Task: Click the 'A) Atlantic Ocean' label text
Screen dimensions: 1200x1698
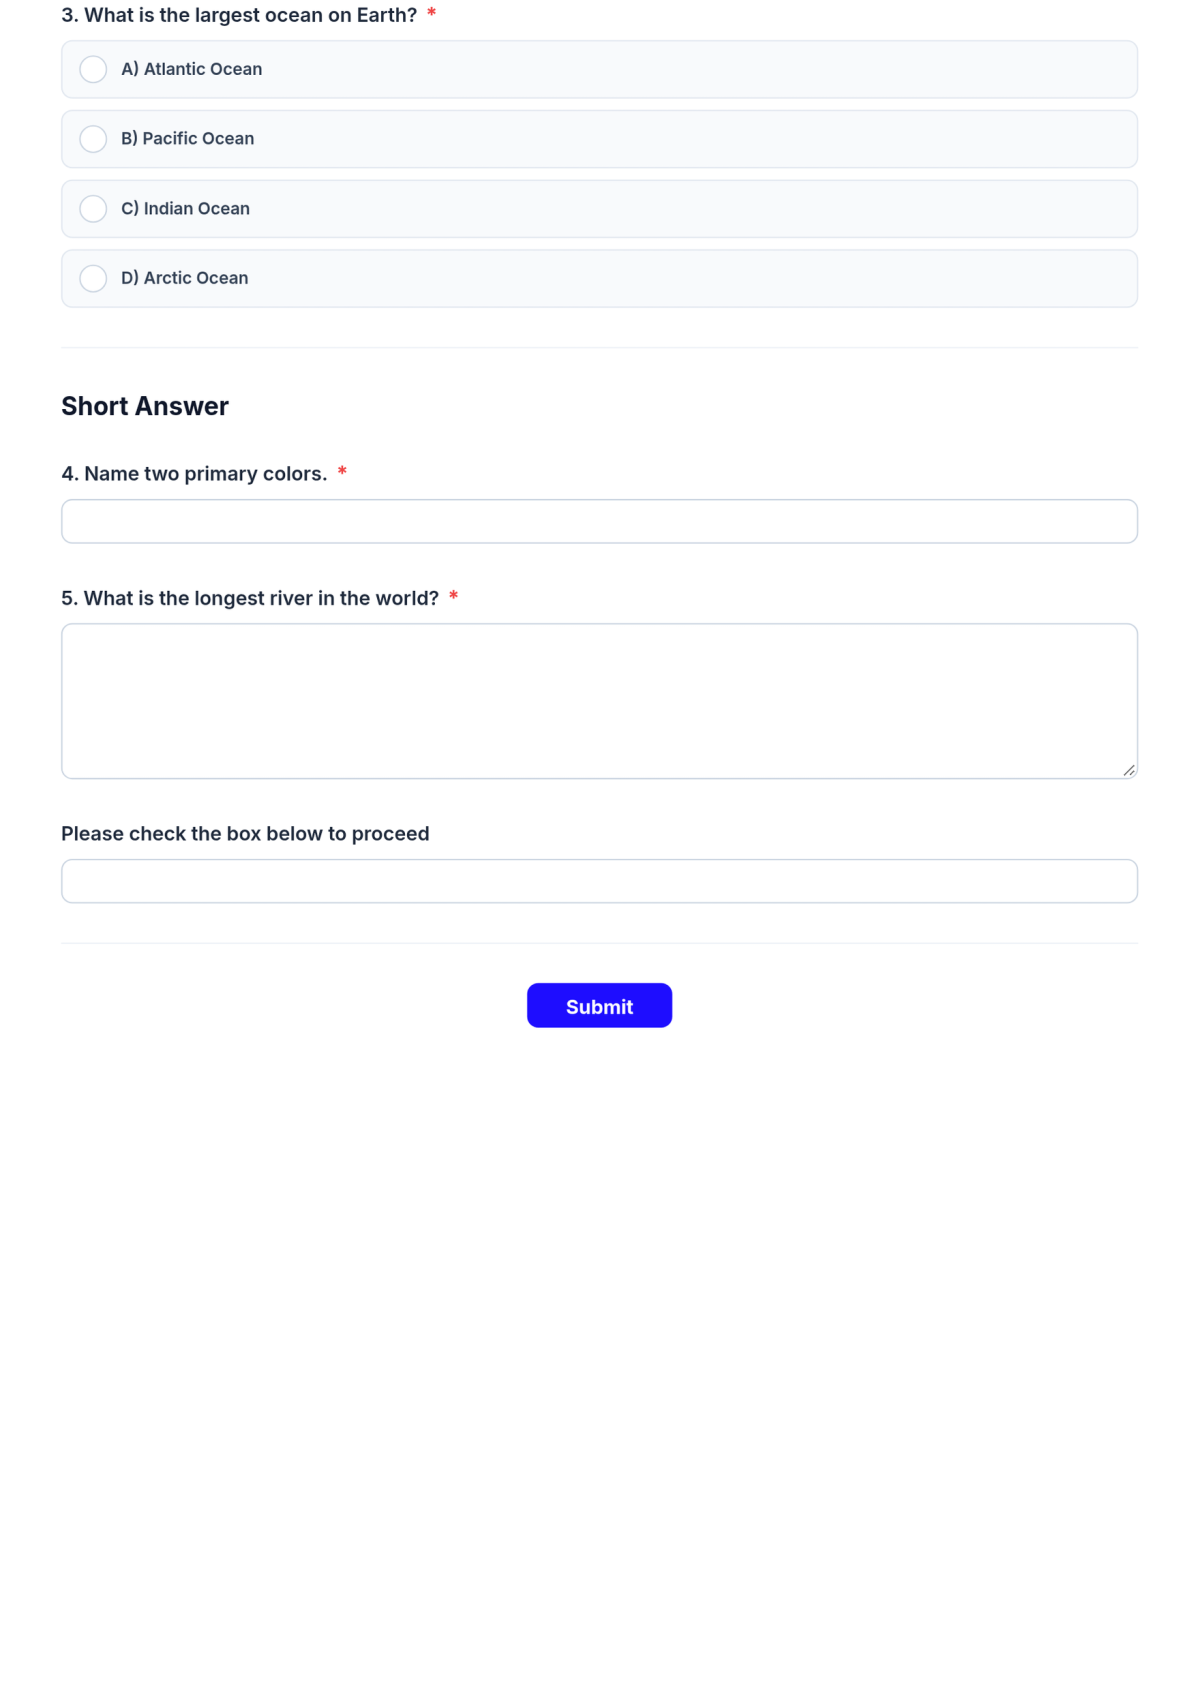Action: (x=192, y=69)
